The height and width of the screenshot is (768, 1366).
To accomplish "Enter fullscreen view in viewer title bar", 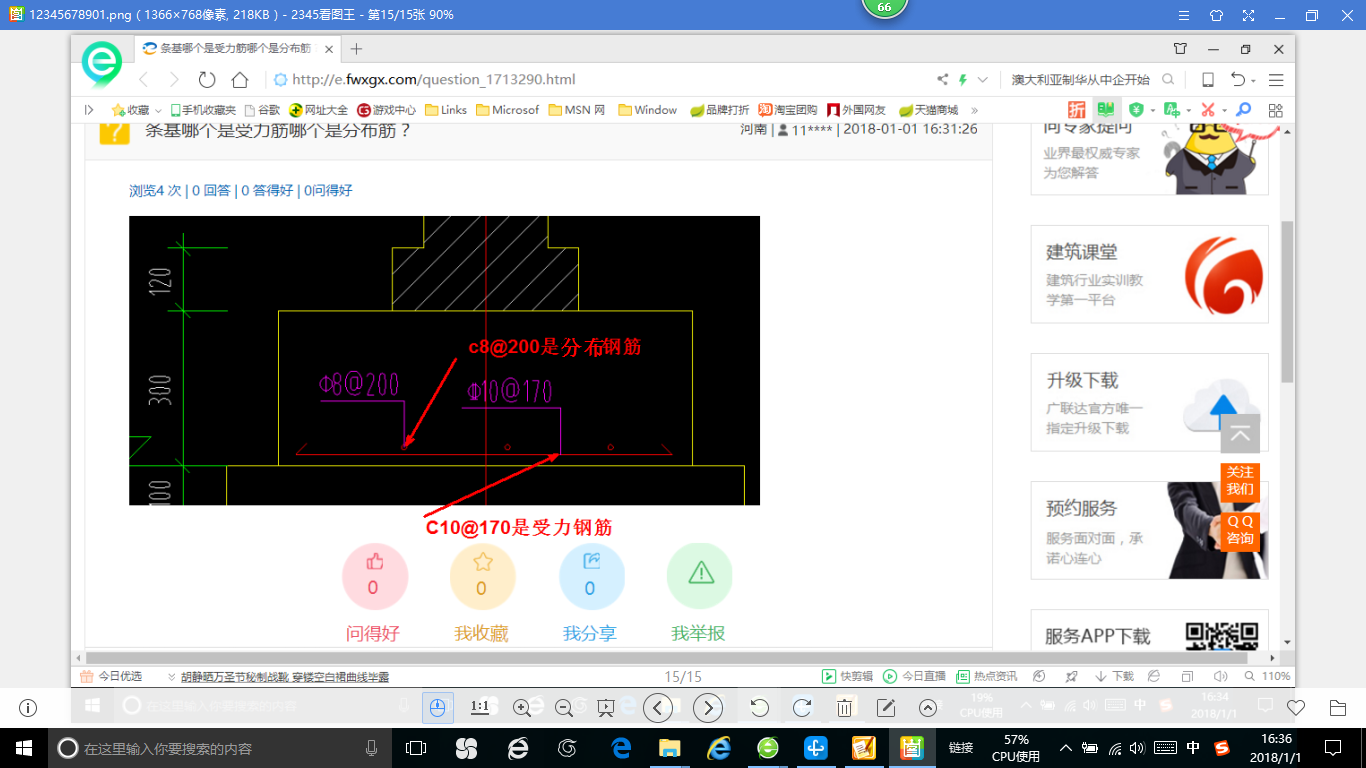I will (x=1248, y=15).
